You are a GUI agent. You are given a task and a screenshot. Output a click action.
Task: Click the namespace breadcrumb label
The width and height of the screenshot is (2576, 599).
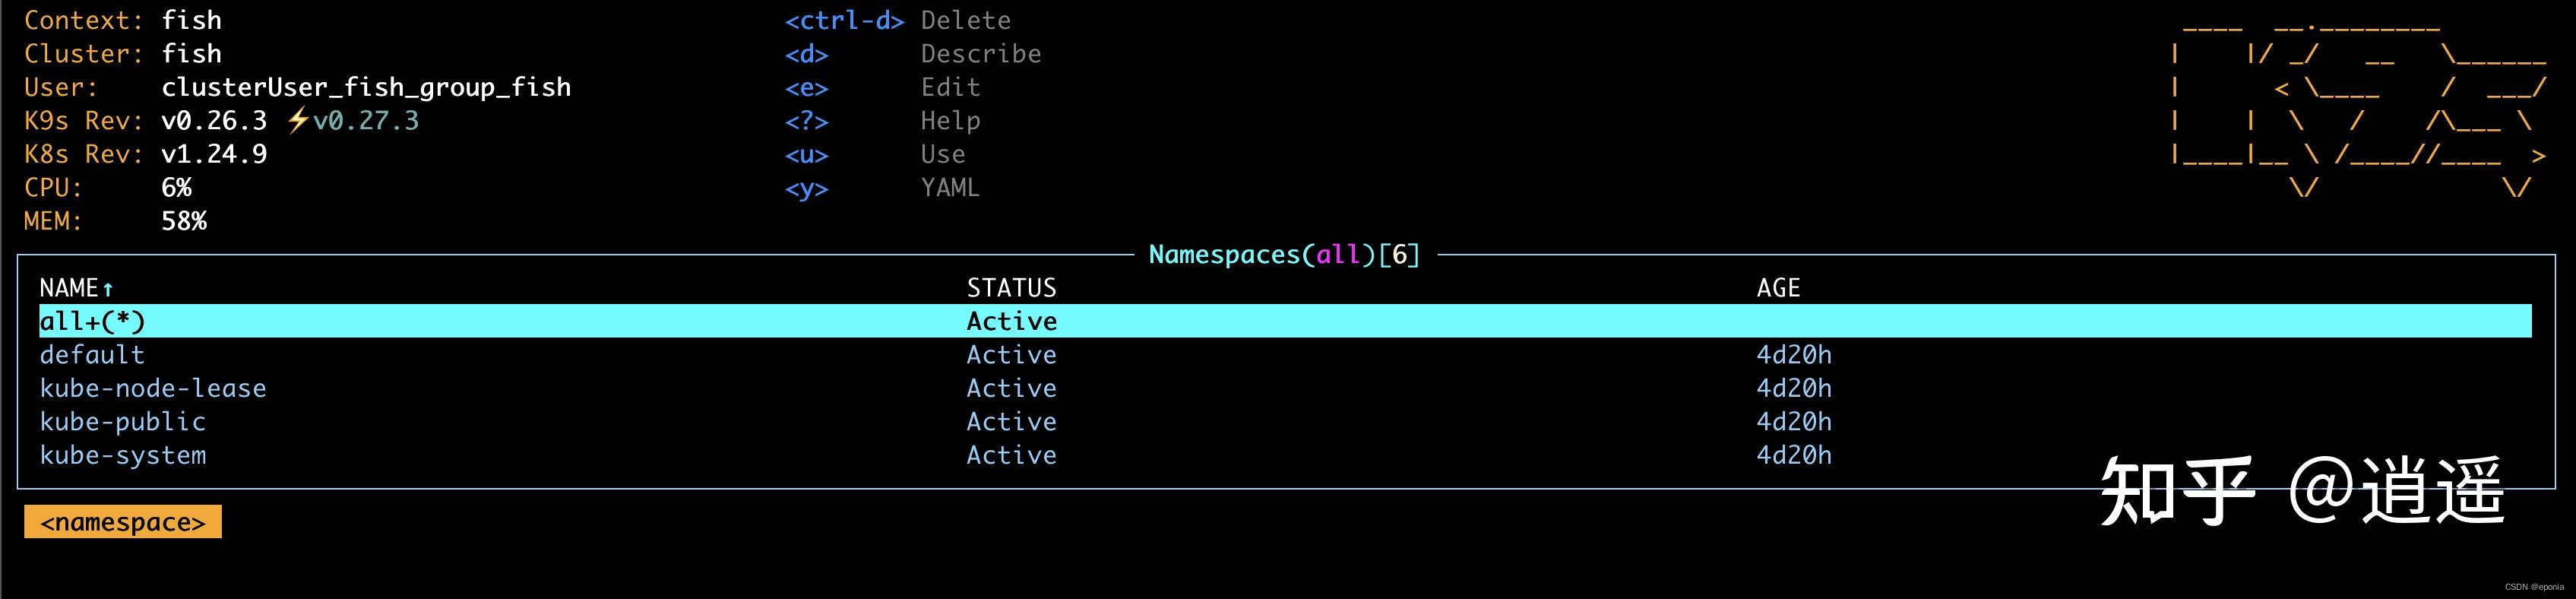coord(123,522)
